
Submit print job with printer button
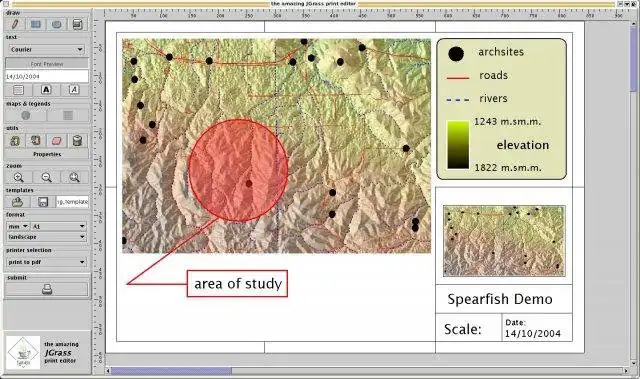click(47, 289)
